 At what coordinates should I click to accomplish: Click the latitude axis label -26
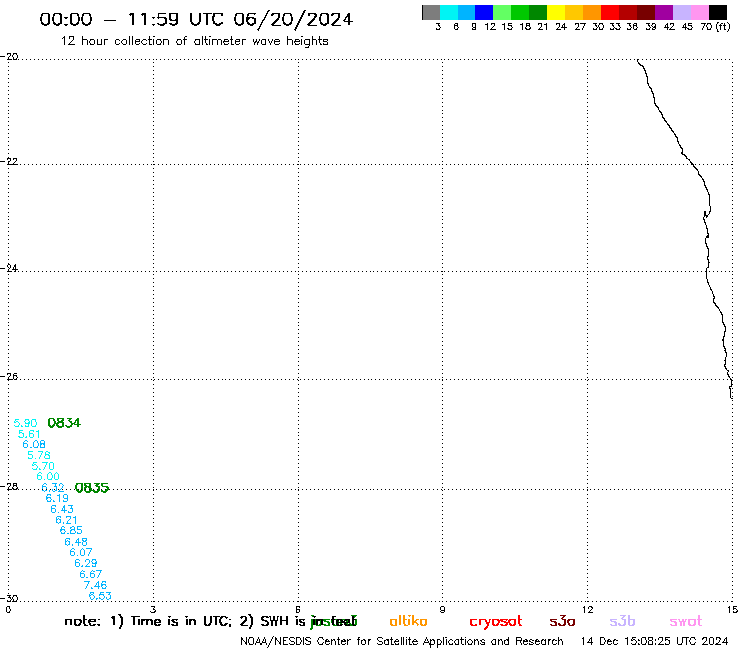tap(9, 376)
